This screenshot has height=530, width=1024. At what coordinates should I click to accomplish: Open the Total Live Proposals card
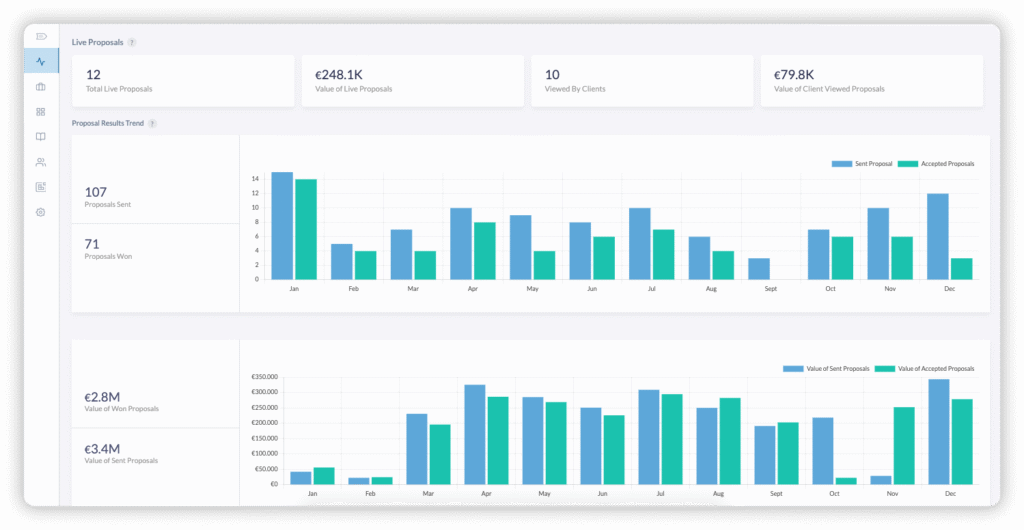pyautogui.click(x=183, y=81)
